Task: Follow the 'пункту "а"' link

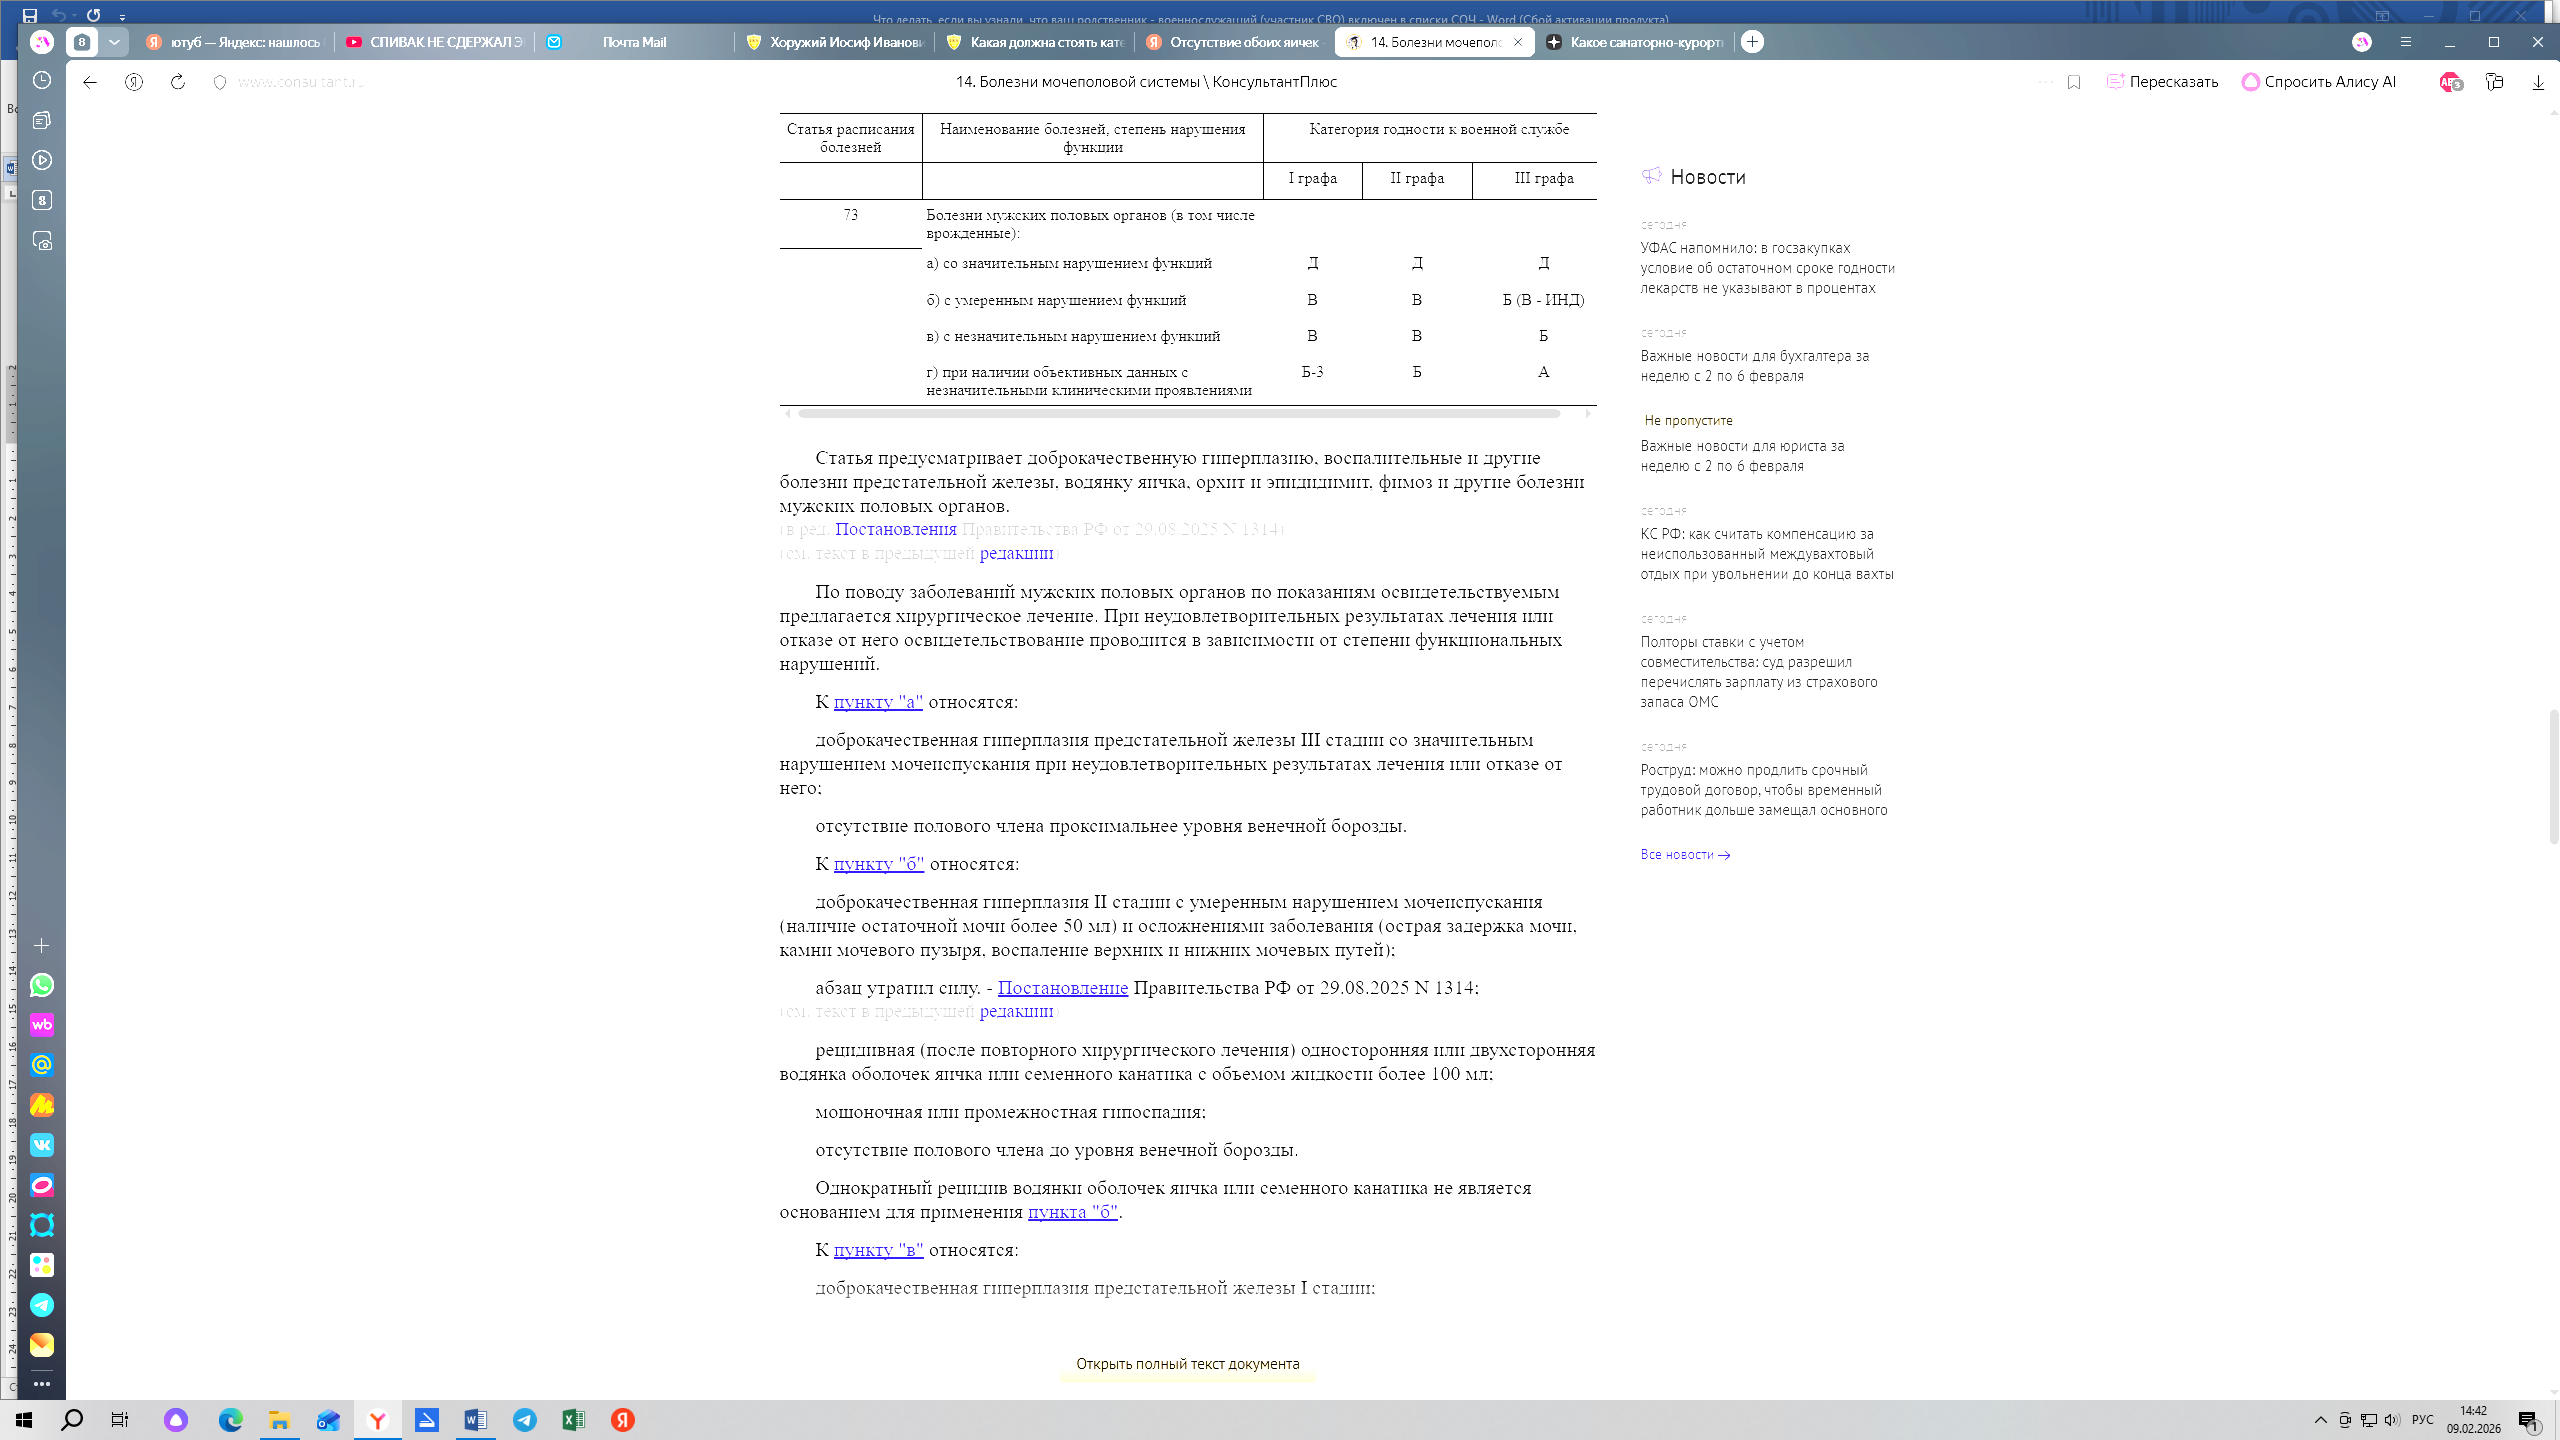Action: 878,702
